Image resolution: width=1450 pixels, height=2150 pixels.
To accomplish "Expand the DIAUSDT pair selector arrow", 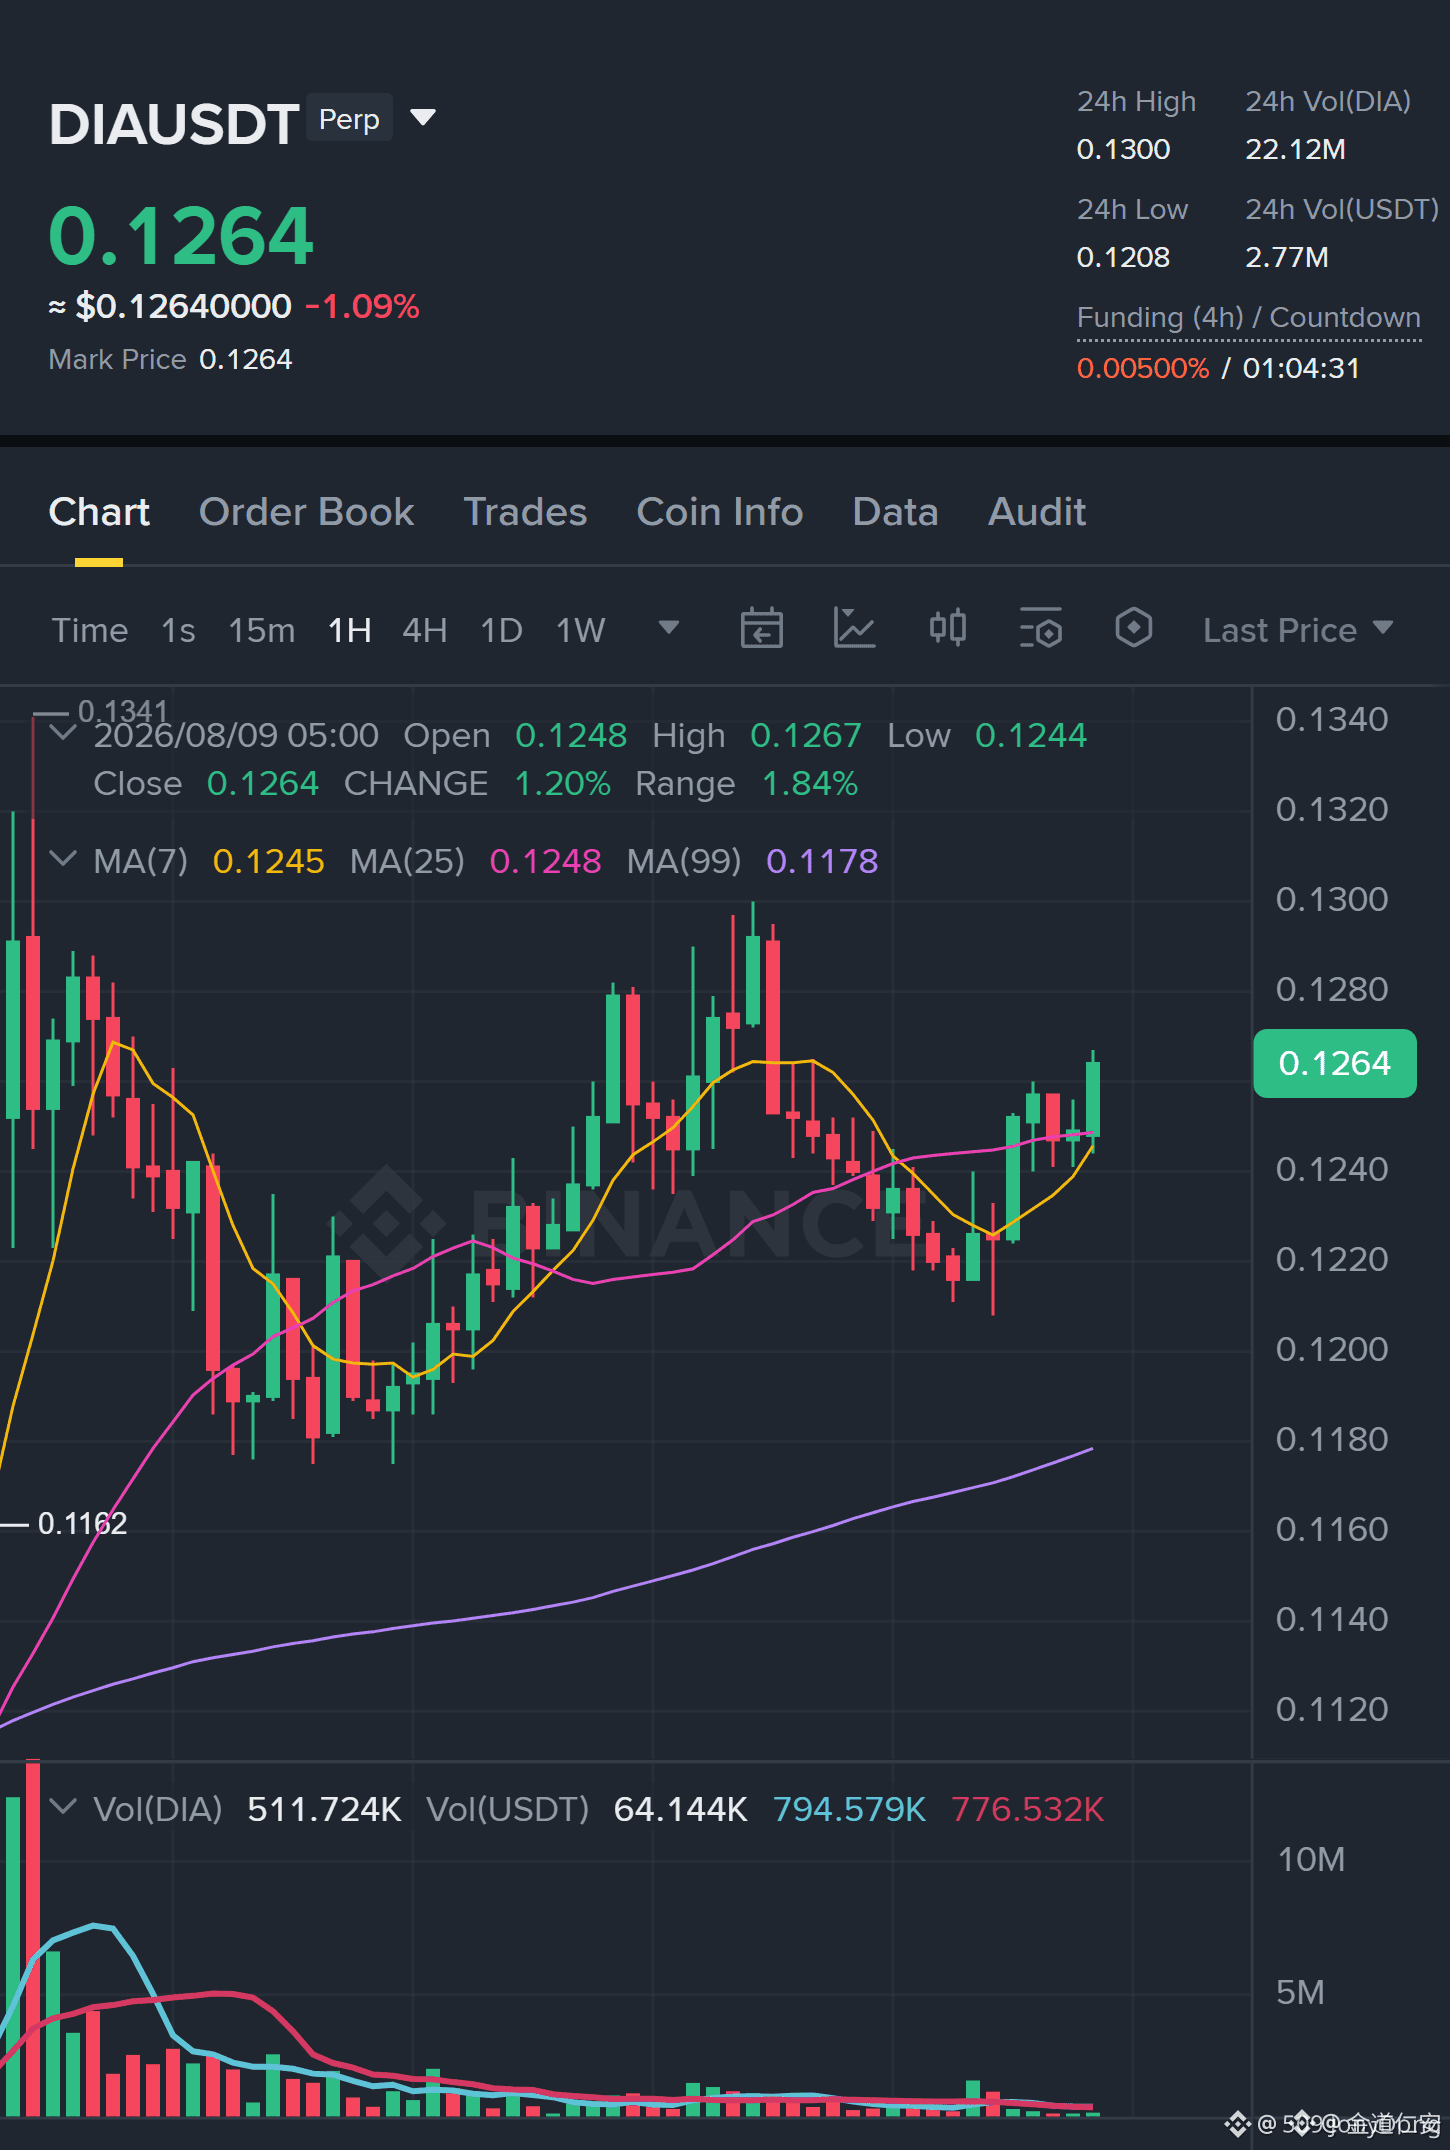I will [423, 118].
